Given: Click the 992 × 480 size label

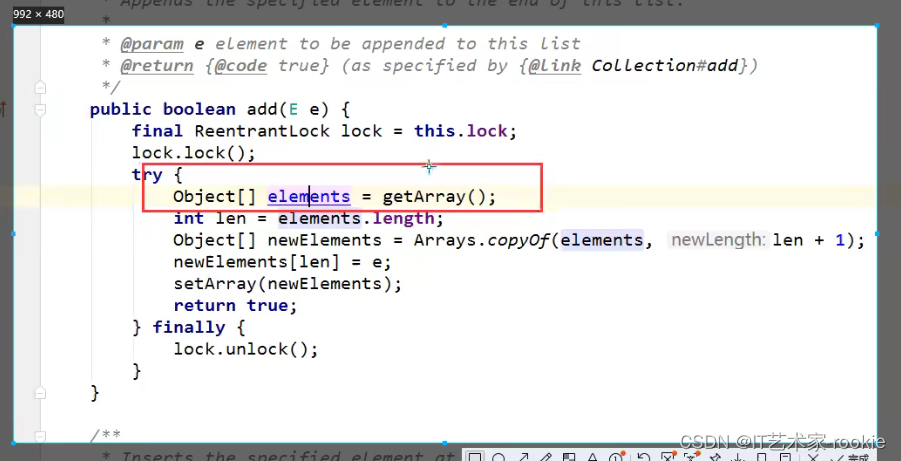Looking at the screenshot, I should [38, 14].
